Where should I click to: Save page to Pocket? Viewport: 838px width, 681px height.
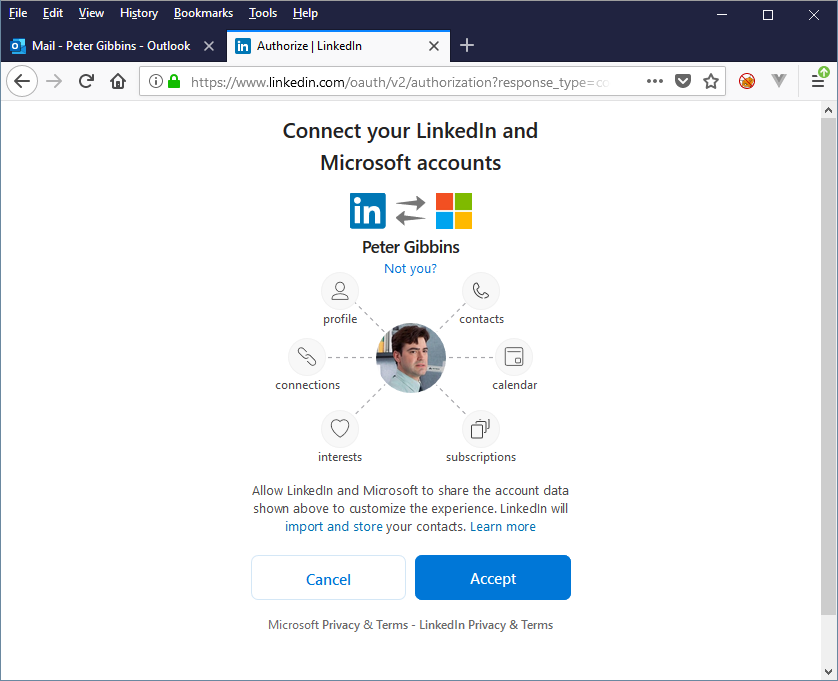tap(682, 81)
